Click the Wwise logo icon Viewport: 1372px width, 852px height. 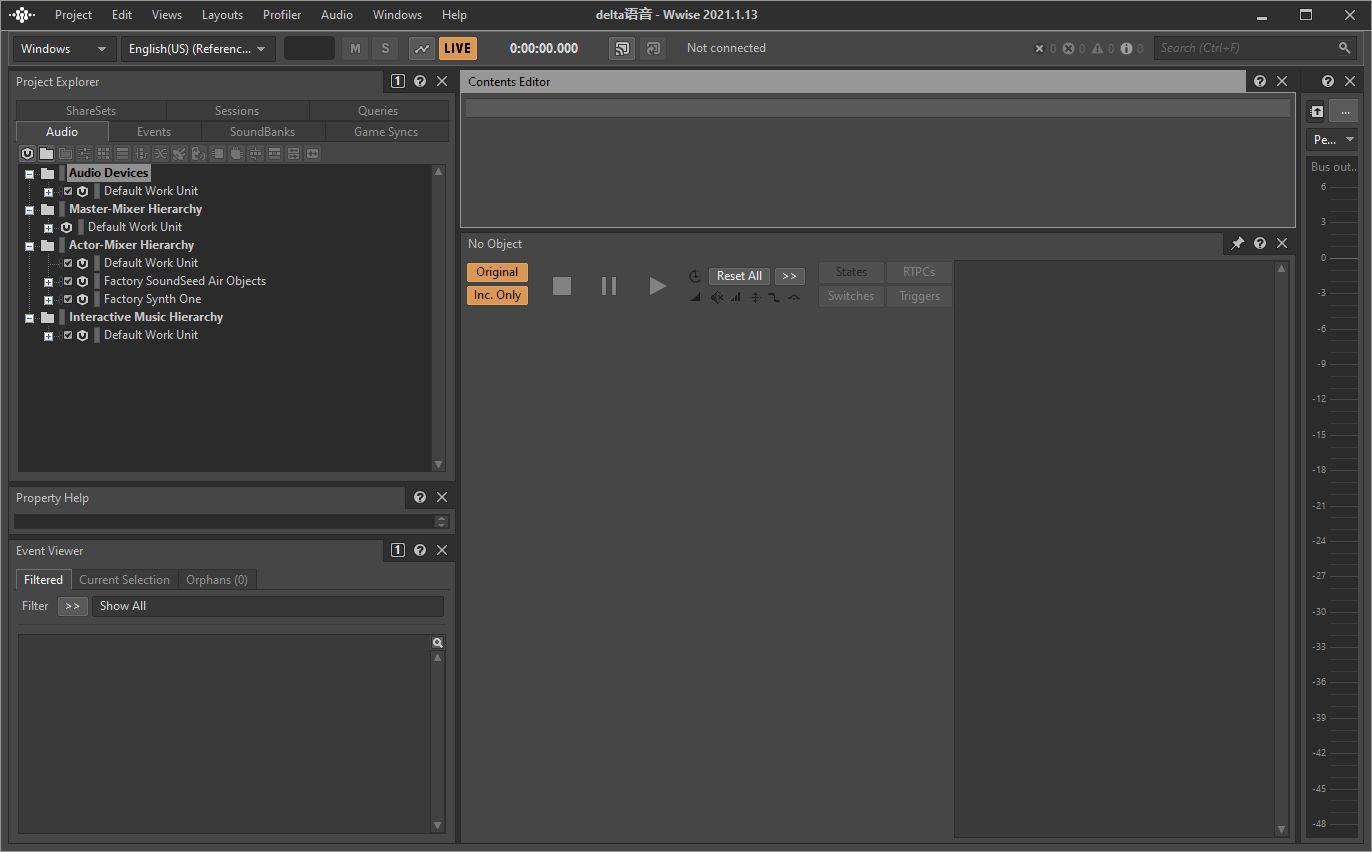pyautogui.click(x=22, y=15)
